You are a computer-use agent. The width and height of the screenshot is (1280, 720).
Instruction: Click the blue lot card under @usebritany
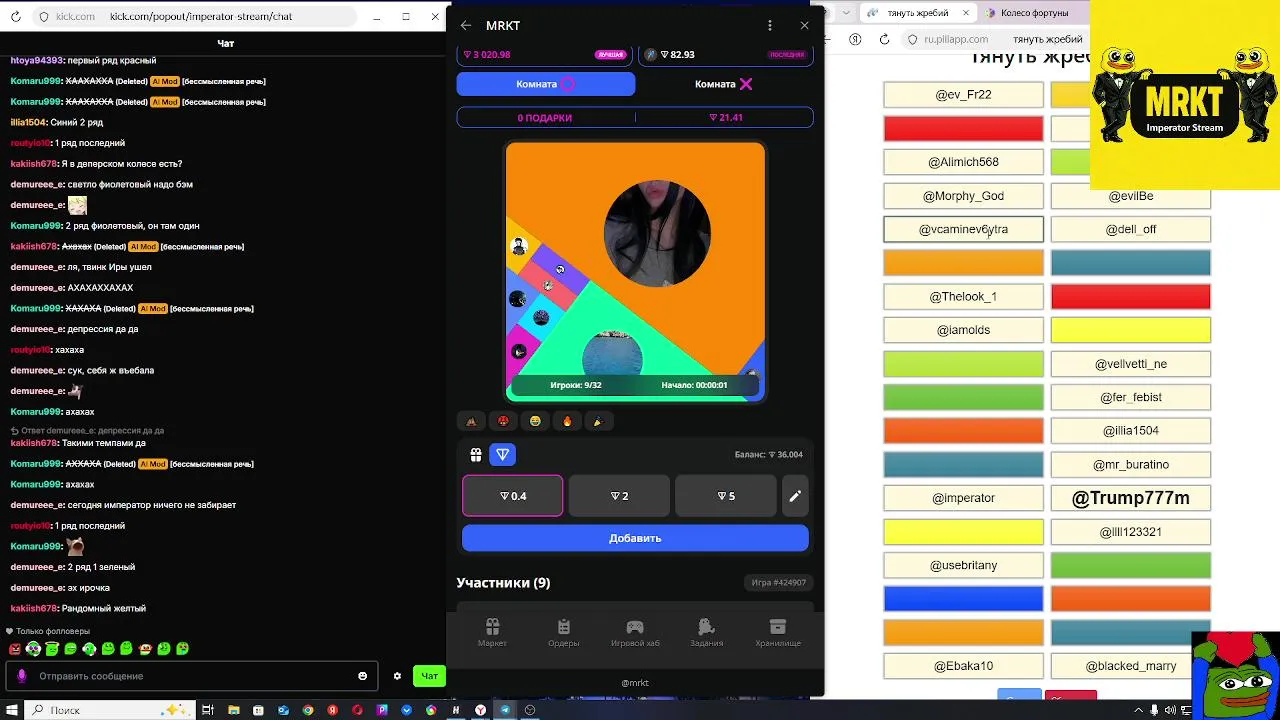click(963, 599)
